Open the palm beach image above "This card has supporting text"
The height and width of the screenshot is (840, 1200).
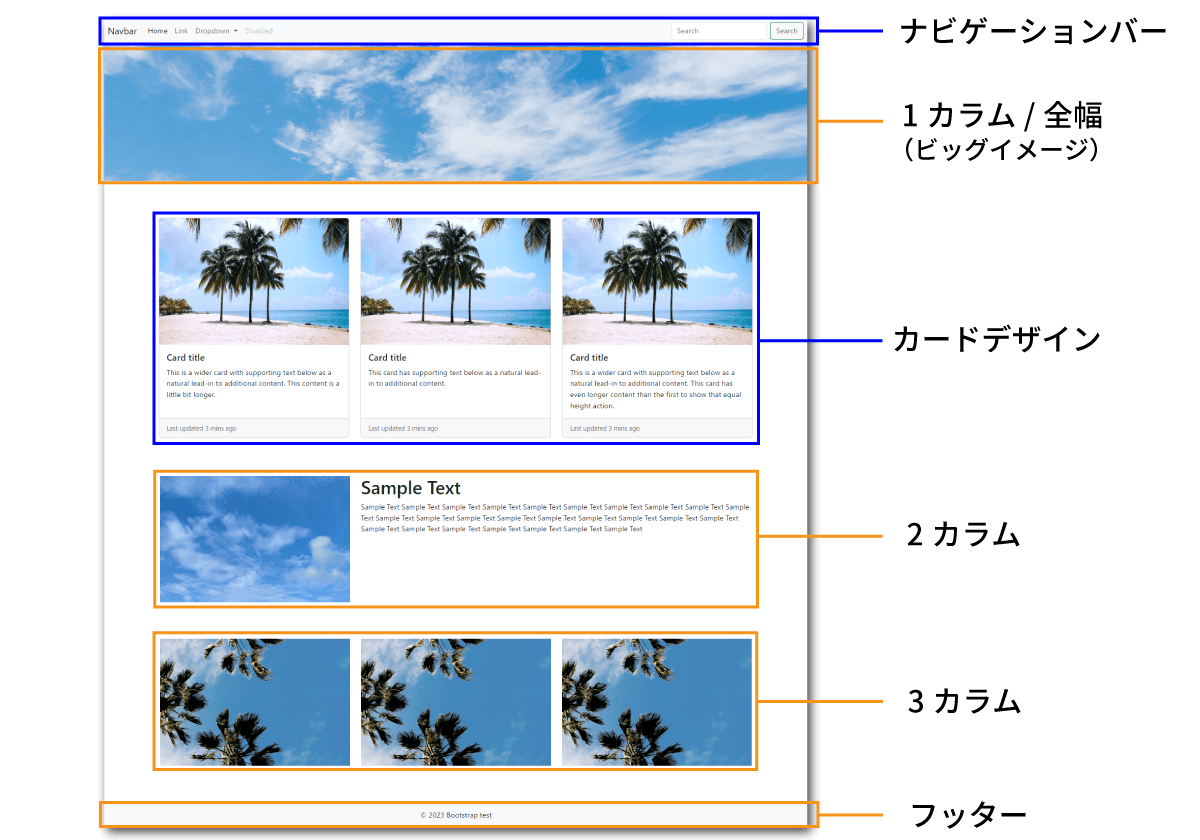click(456, 282)
